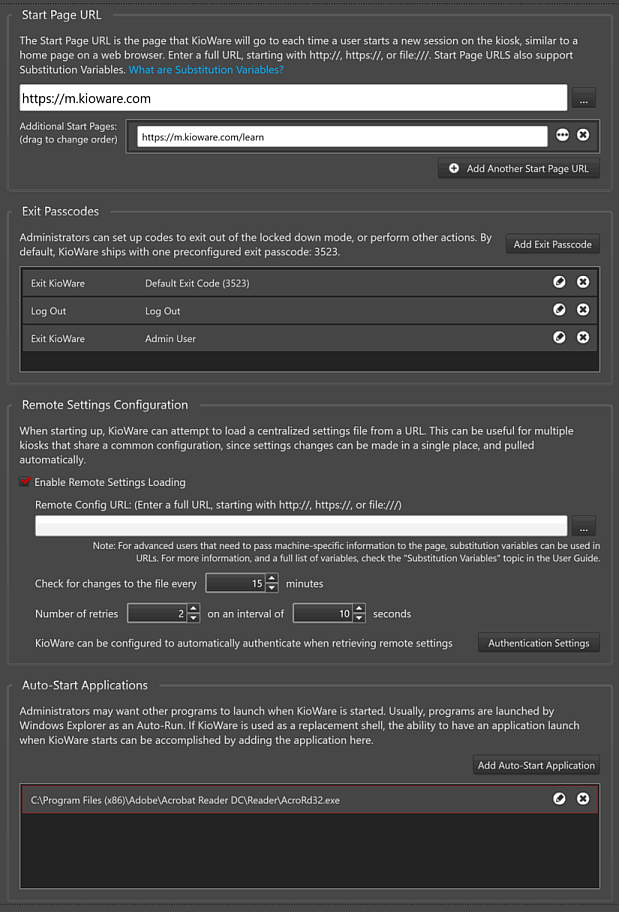Select the Admin User passcode row text
Image resolution: width=619 pixels, height=912 pixels.
point(170,339)
